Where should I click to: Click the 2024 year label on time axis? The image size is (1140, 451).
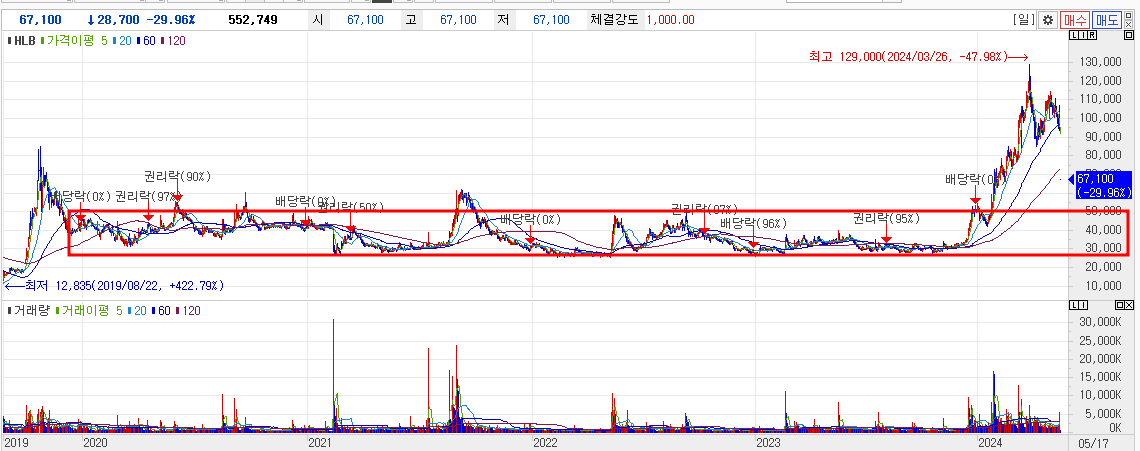(x=992, y=442)
